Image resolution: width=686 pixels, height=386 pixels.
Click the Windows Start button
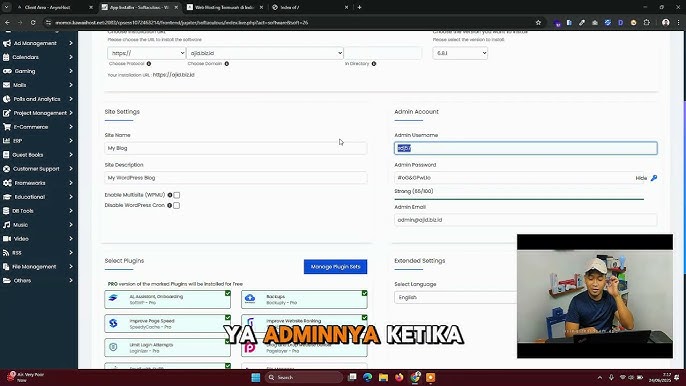[256, 377]
